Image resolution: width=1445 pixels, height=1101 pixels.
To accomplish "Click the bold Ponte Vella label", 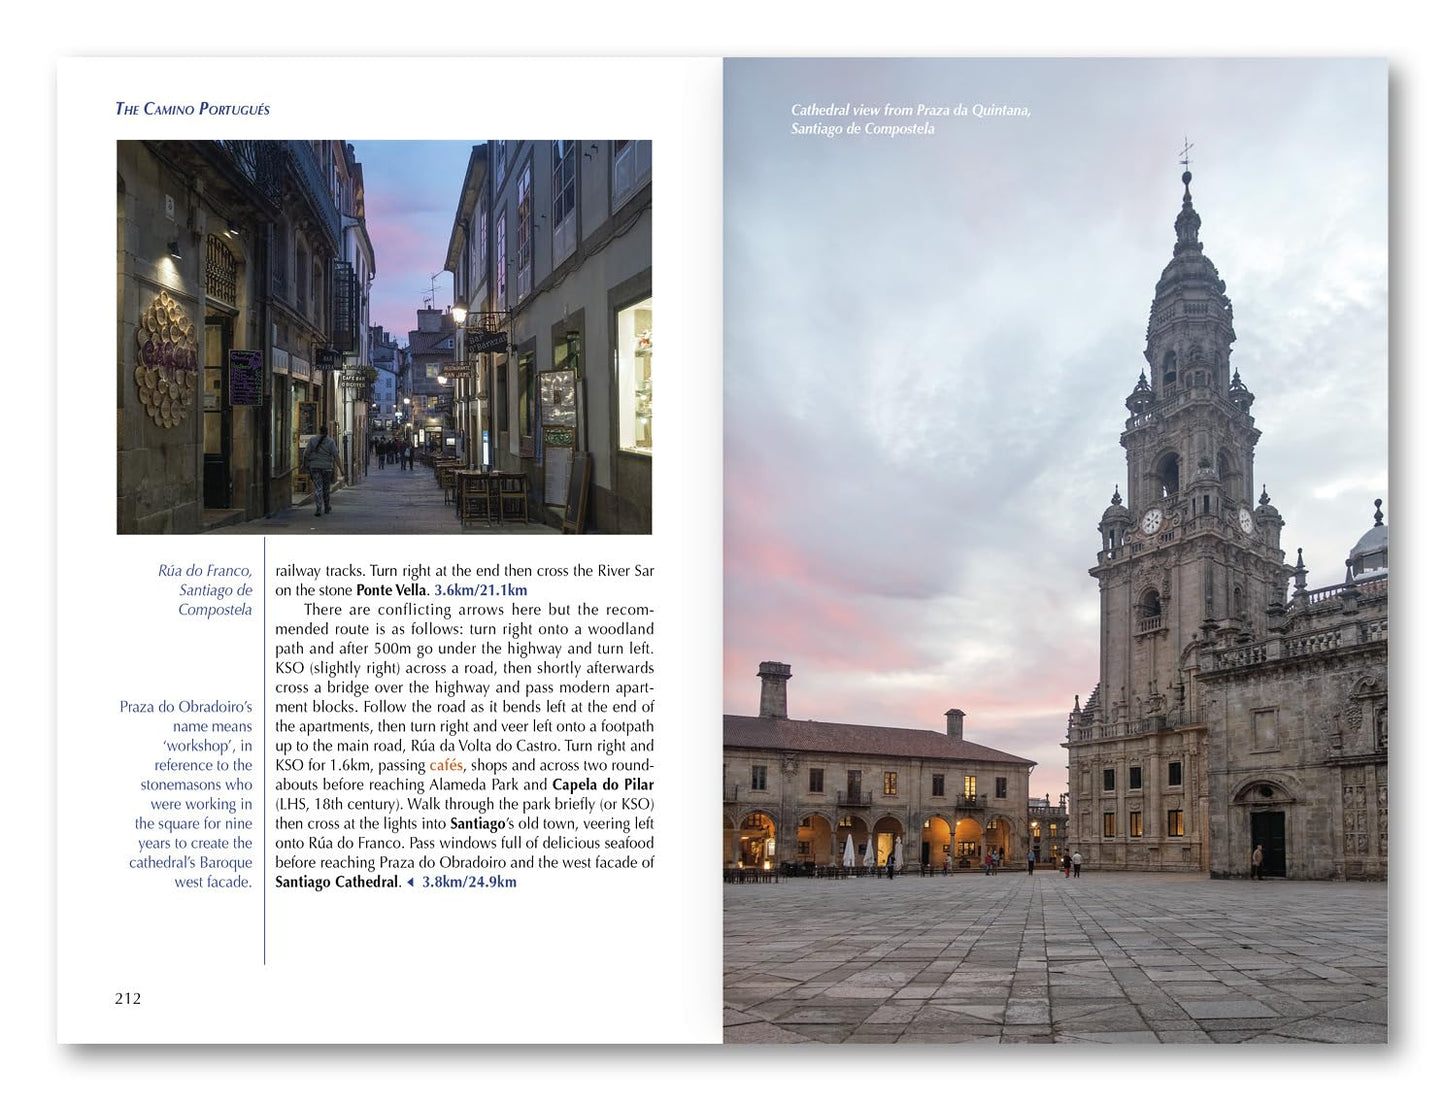I will click(x=391, y=590).
